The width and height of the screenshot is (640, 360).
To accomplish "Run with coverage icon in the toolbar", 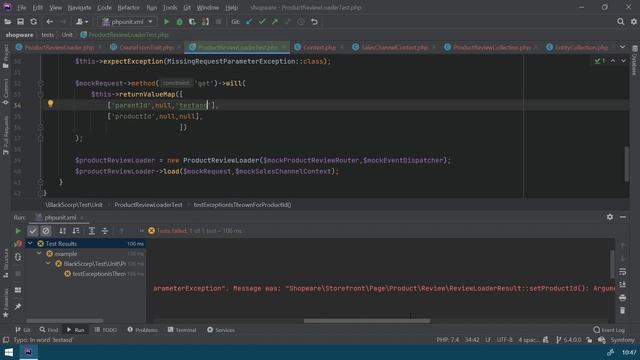I will (192, 22).
